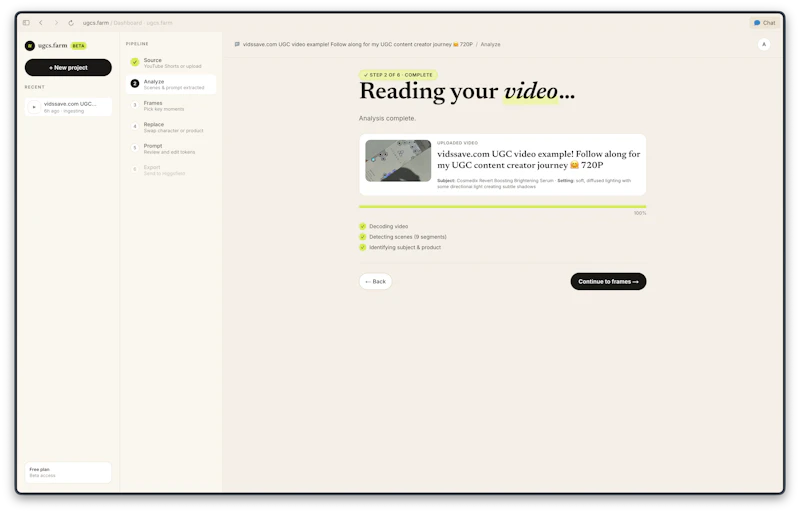The height and width of the screenshot is (513, 800).
Task: Open the user avatar A
Action: [764, 44]
